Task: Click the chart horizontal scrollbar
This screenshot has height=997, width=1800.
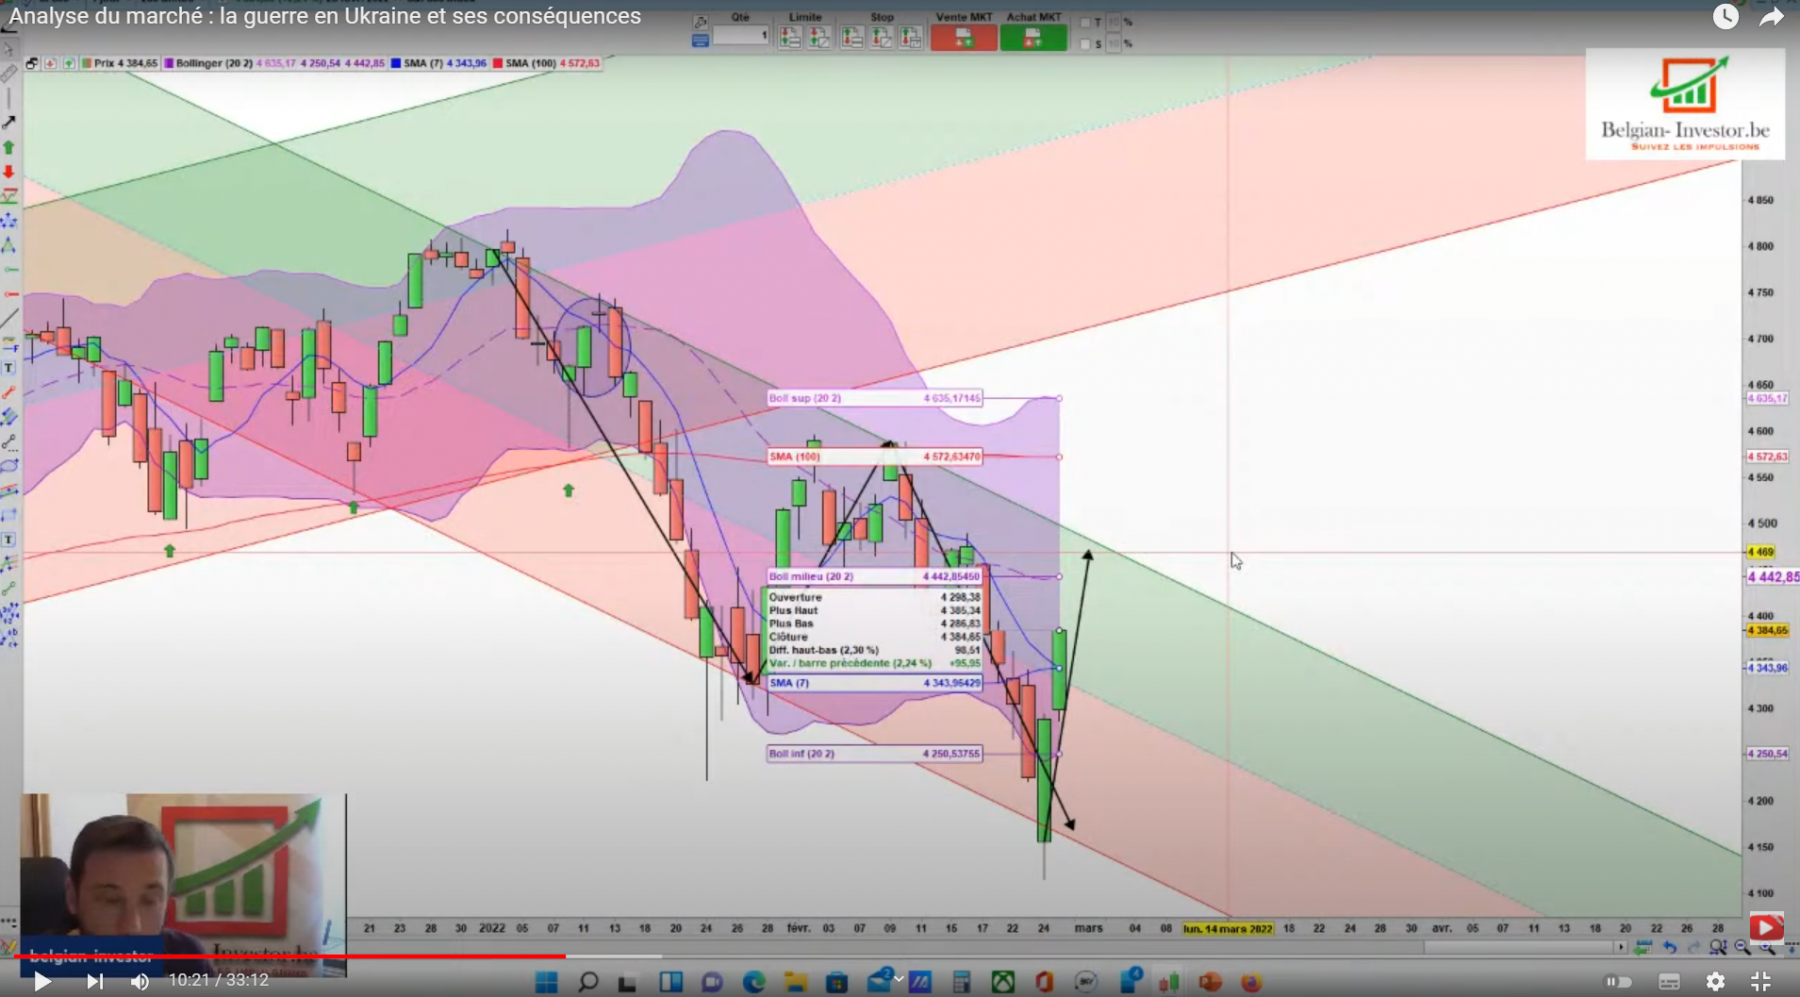Action: click(1520, 947)
